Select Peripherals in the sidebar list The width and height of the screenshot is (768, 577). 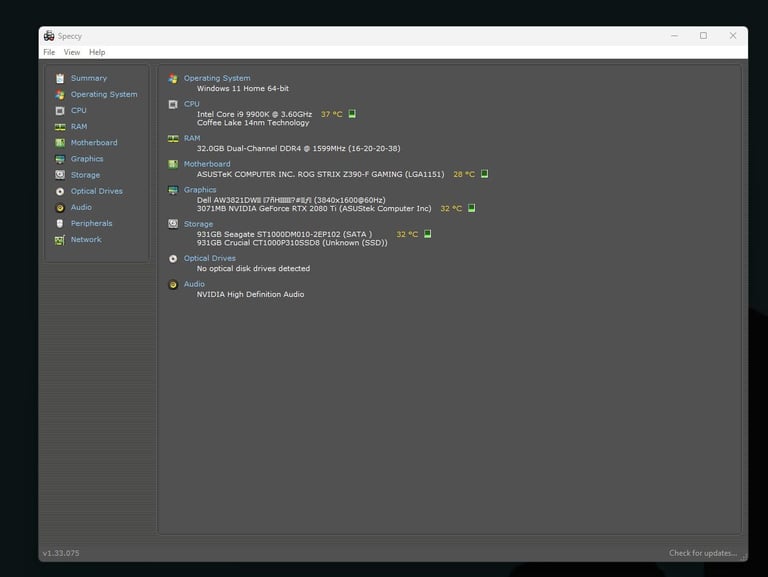(91, 224)
